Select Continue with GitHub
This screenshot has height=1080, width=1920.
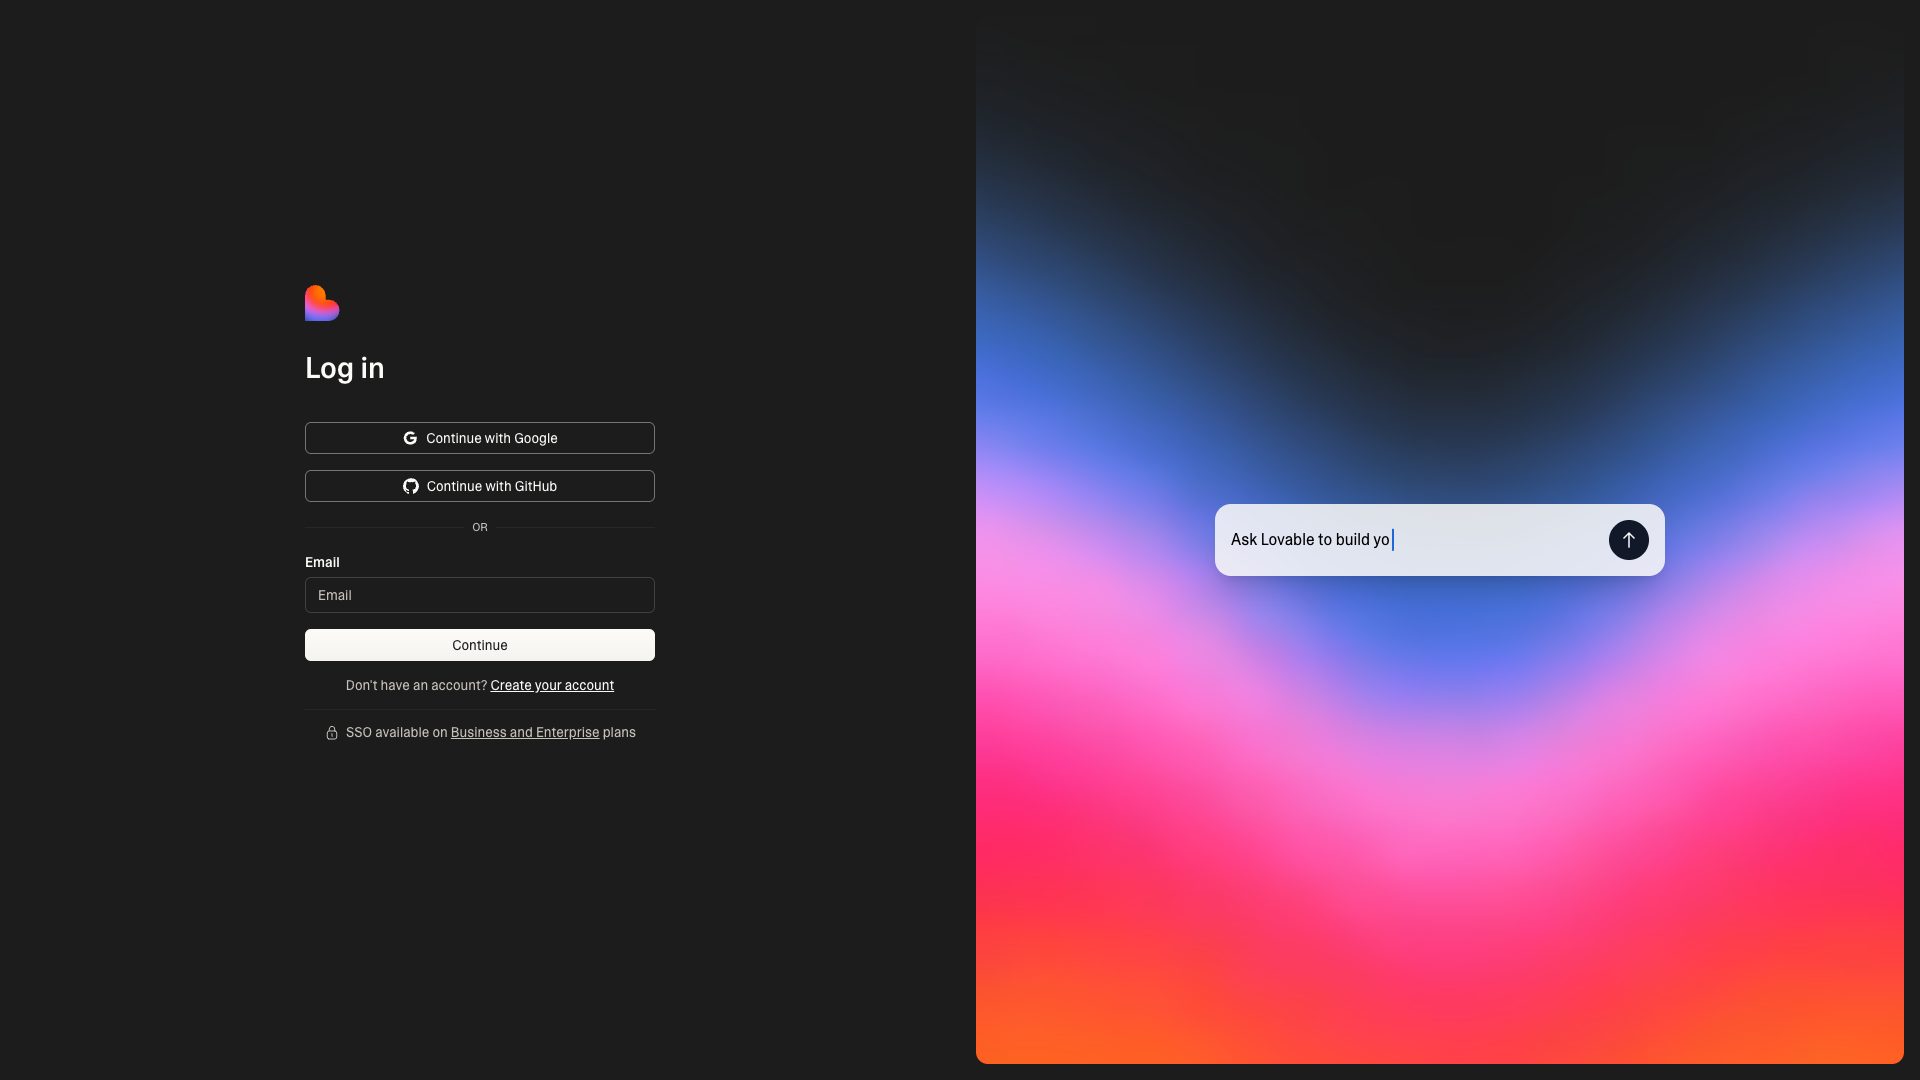pyautogui.click(x=480, y=486)
